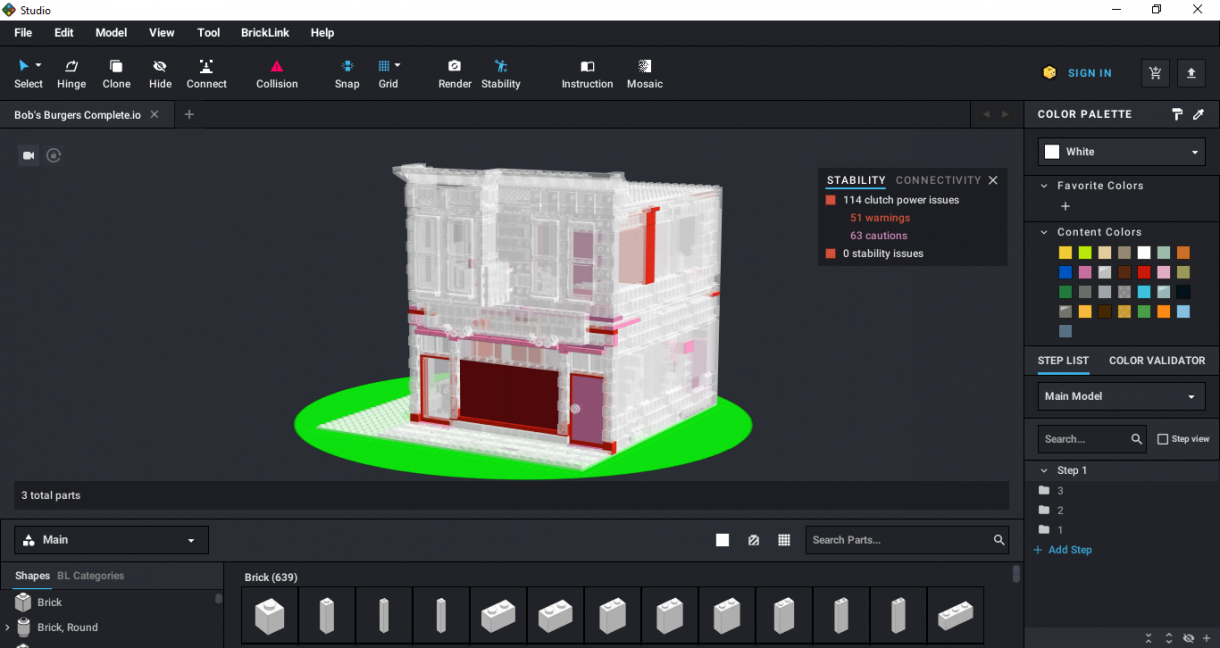Pick the white content color swatch

tap(1144, 253)
